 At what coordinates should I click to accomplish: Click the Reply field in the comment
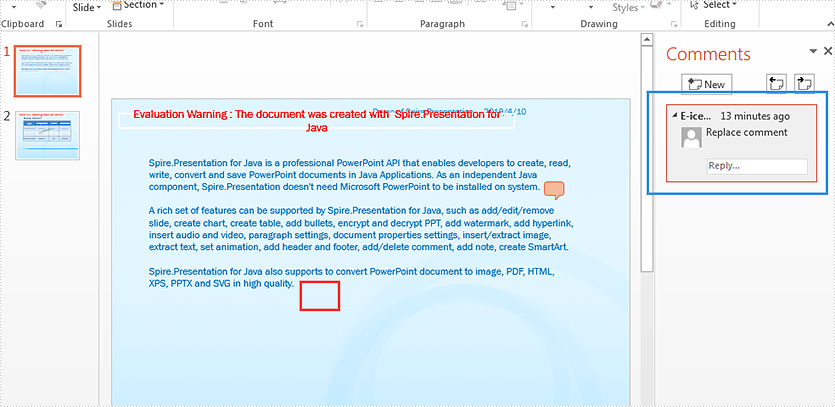(x=755, y=166)
